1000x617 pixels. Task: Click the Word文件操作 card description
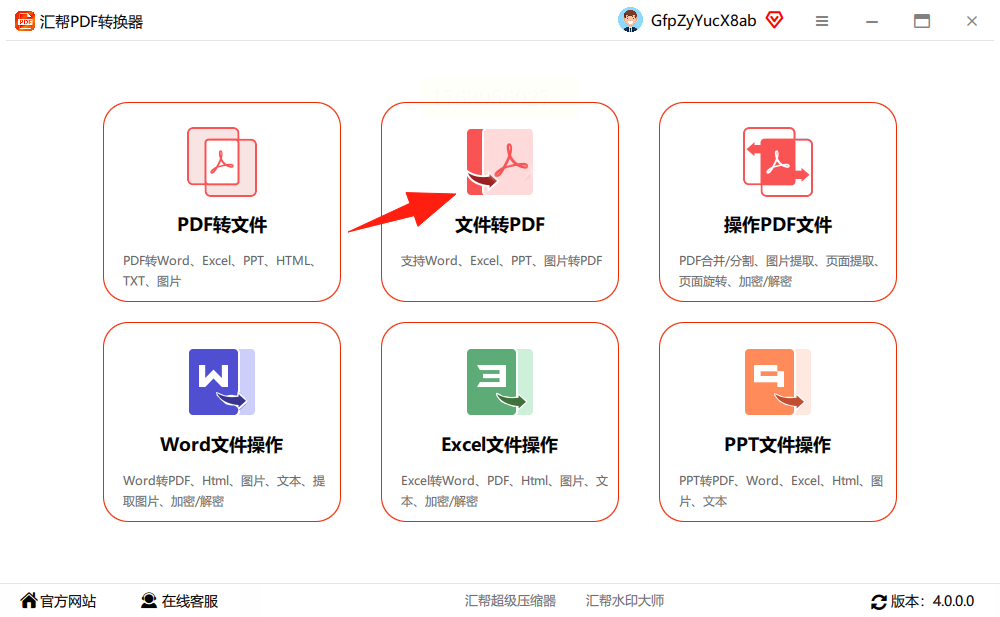click(x=224, y=491)
